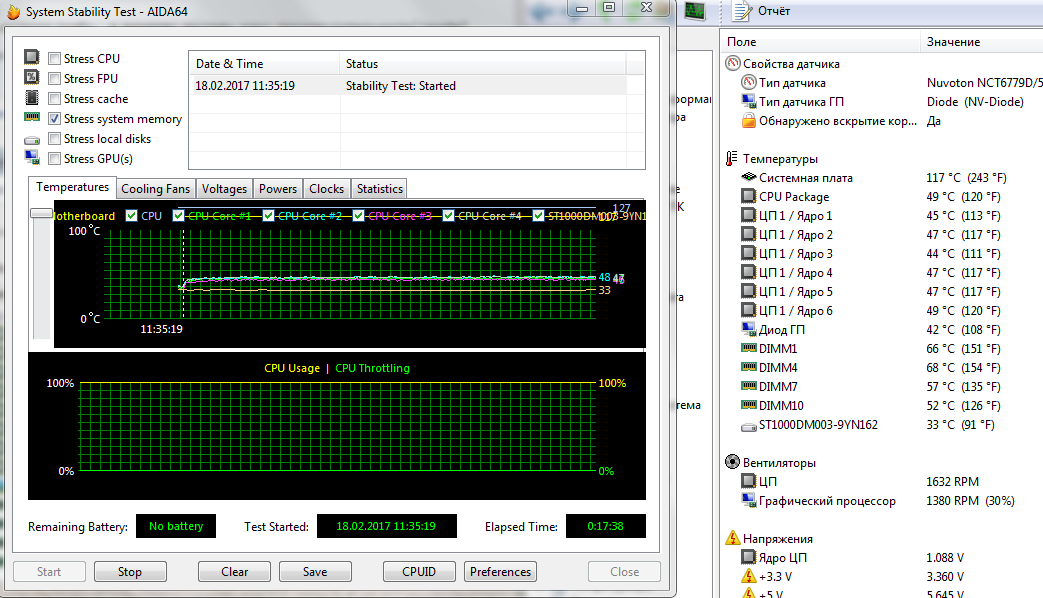Click the chip icon next to Ядро ЦП

click(749, 557)
